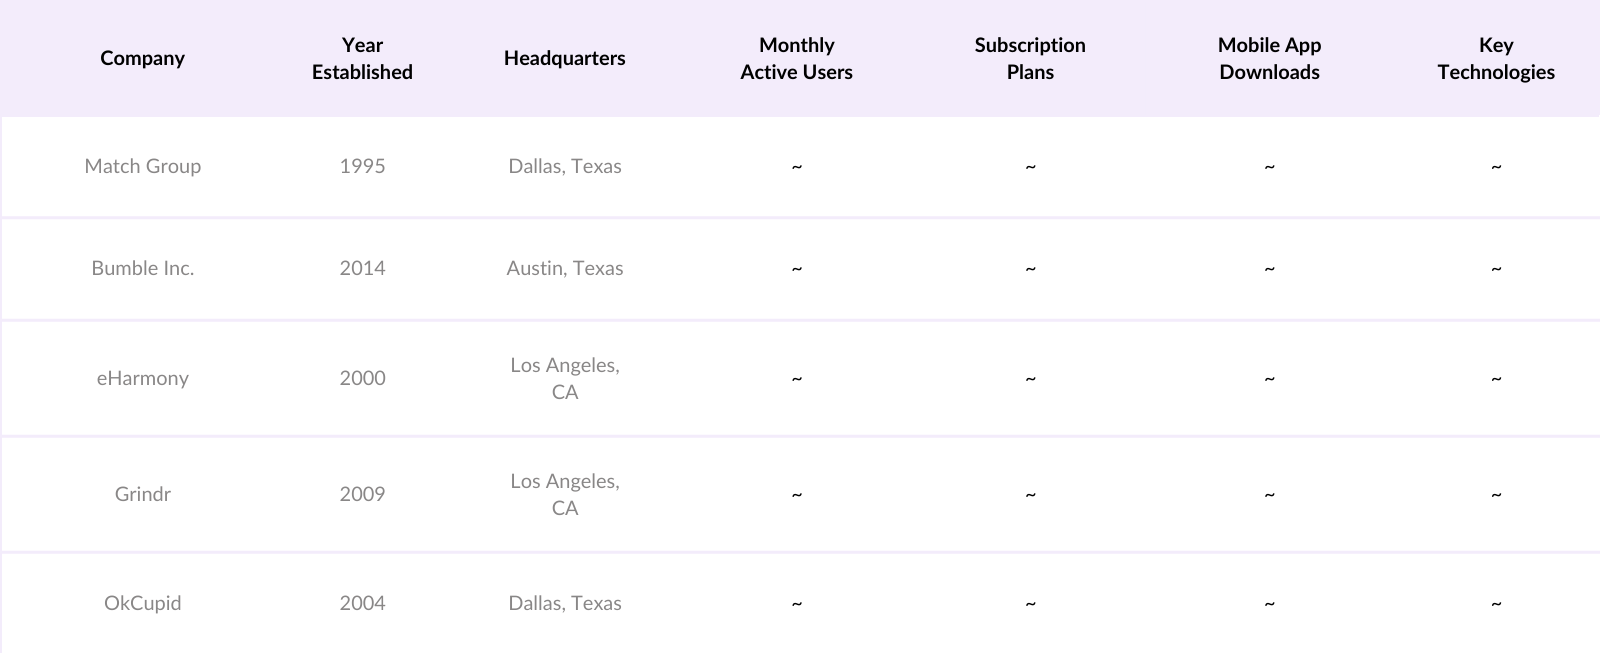Click the Bumble Inc. company cell
Image resolution: width=1600 pixels, height=653 pixels.
(x=142, y=268)
